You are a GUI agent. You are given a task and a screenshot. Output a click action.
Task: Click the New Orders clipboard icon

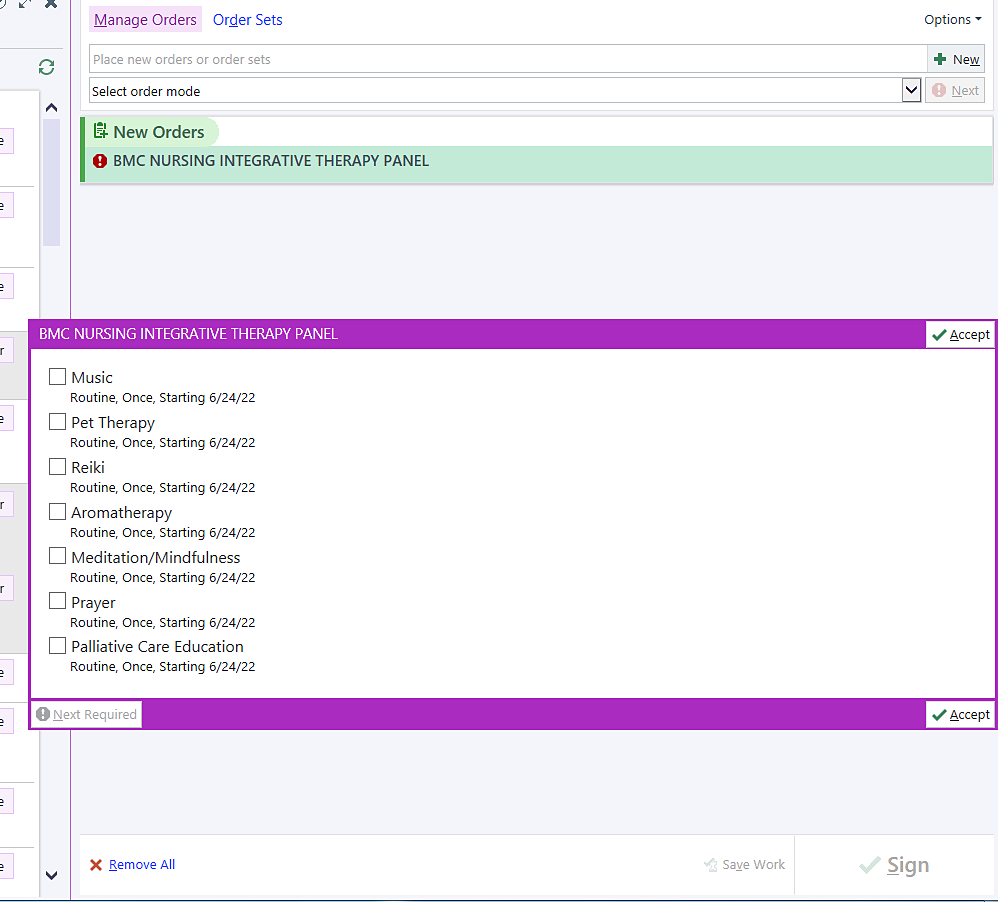click(x=100, y=131)
